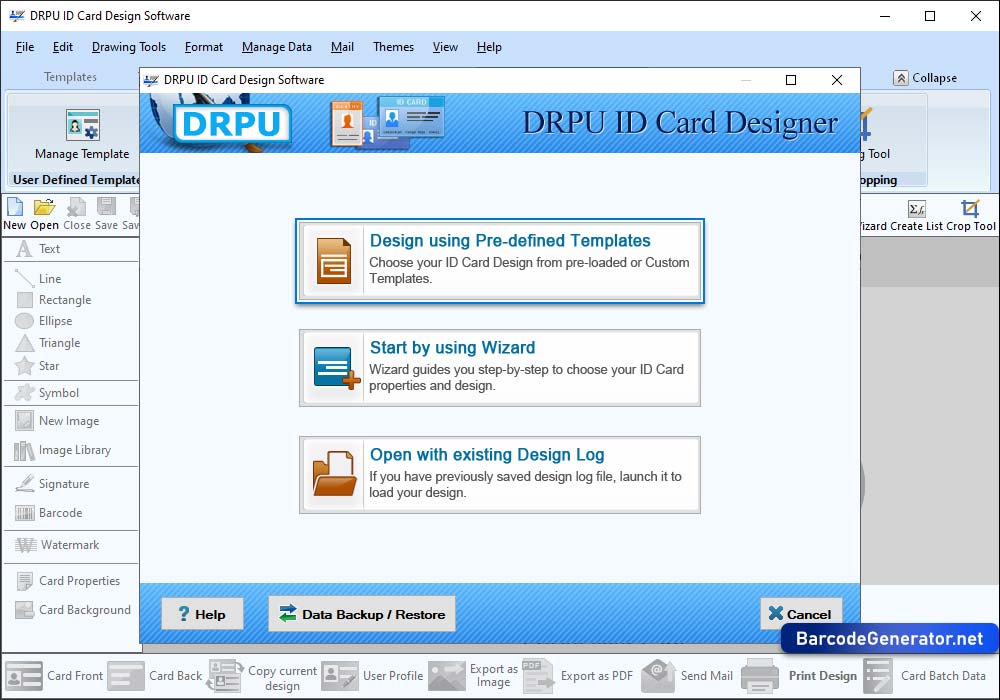
Task: Click the New document icon
Action: coord(15,207)
